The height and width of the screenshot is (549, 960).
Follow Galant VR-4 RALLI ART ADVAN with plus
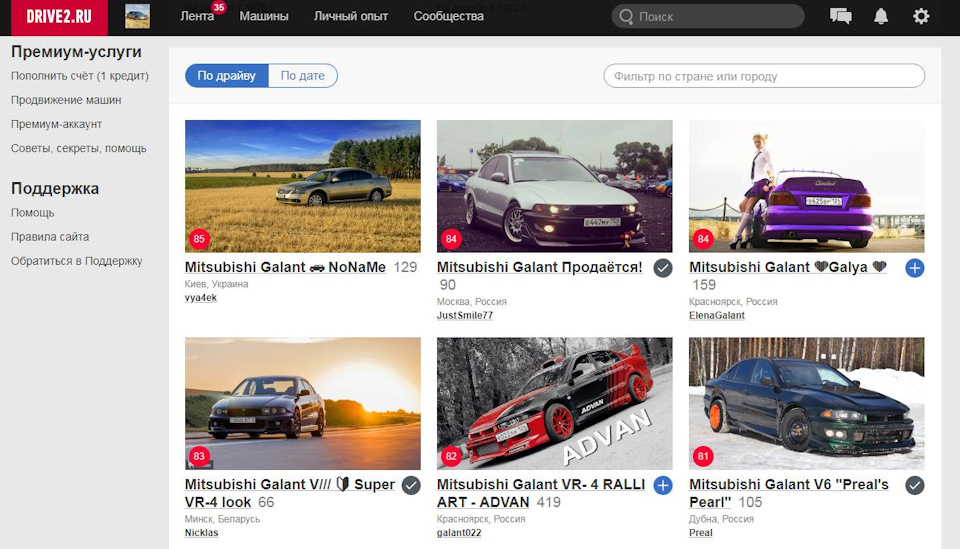[x=662, y=485]
